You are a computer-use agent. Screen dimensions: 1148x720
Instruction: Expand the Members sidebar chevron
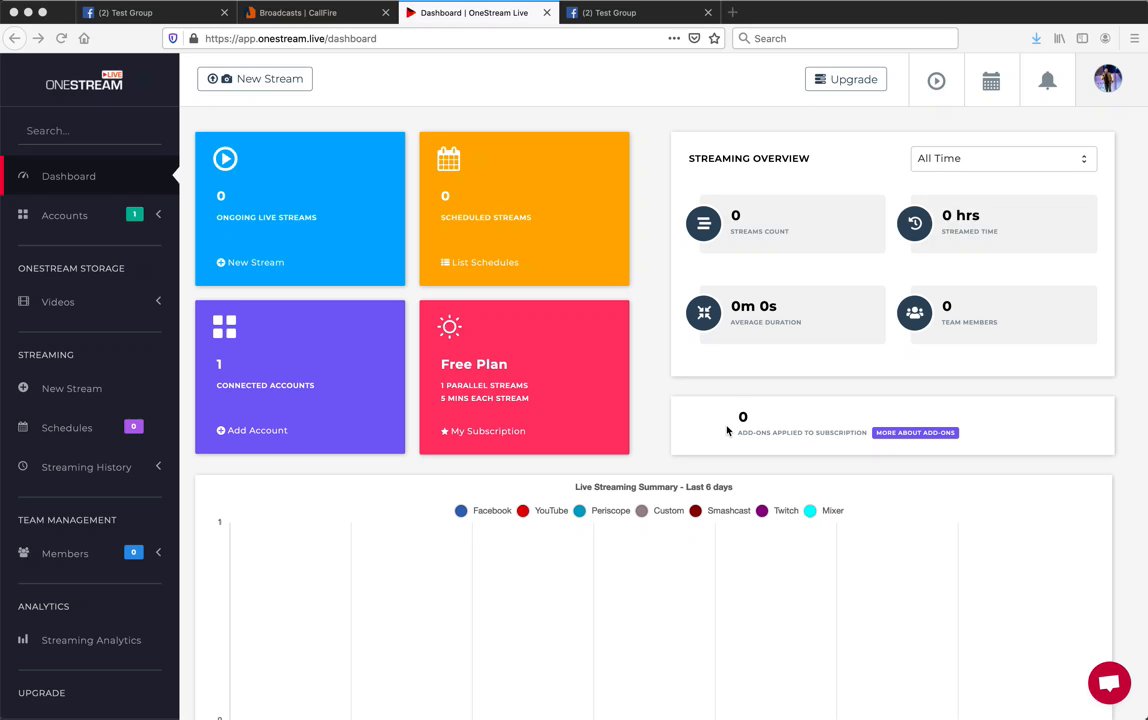(159, 552)
